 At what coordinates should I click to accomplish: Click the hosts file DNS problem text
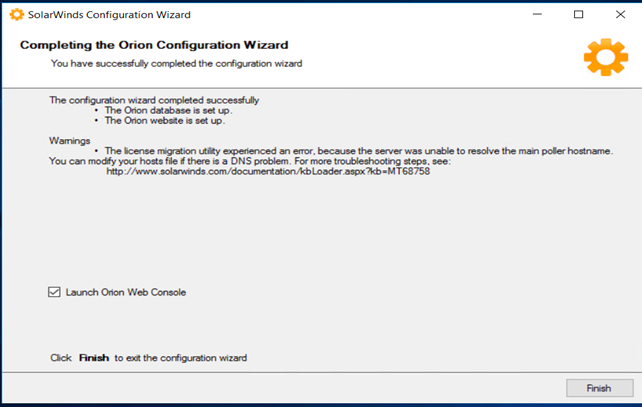(x=250, y=161)
